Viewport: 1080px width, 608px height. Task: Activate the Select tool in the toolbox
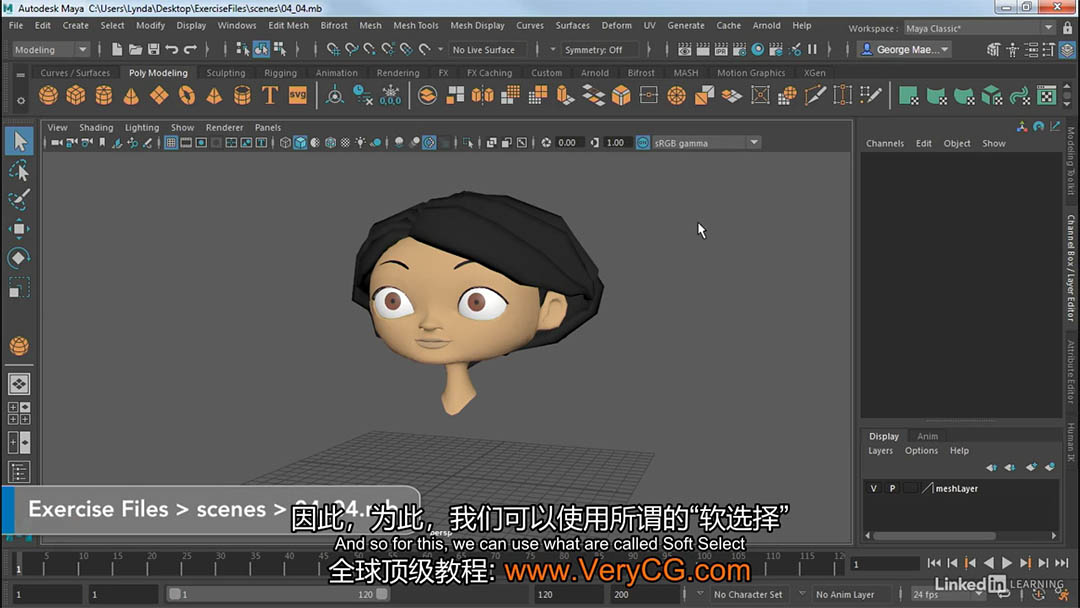click(19, 141)
